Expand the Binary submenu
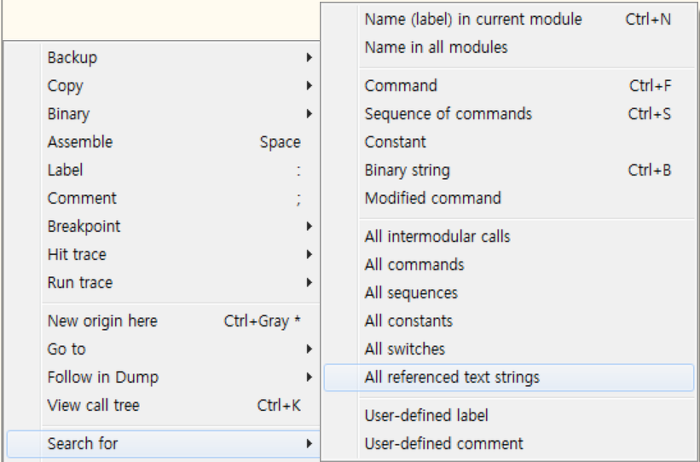This screenshot has height=462, width=700. [163, 114]
